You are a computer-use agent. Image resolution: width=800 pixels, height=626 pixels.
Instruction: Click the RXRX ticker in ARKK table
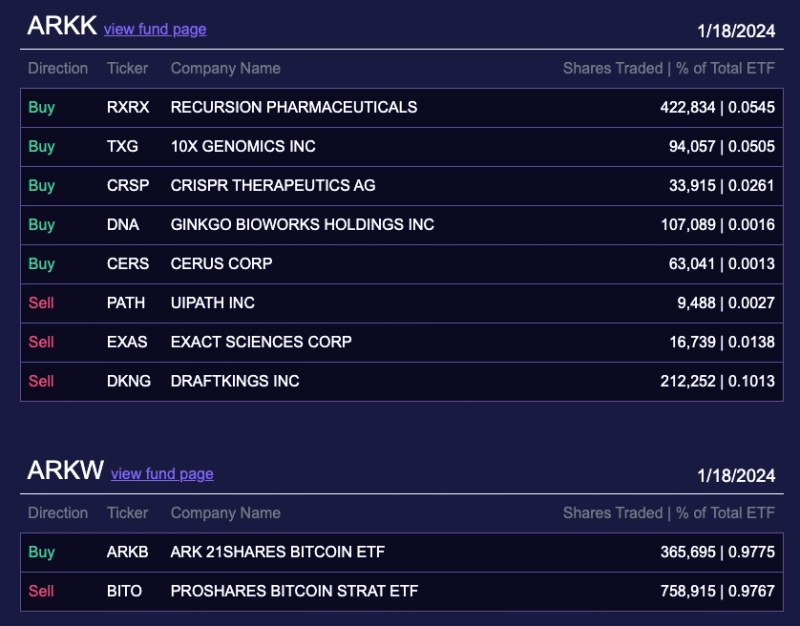(128, 107)
